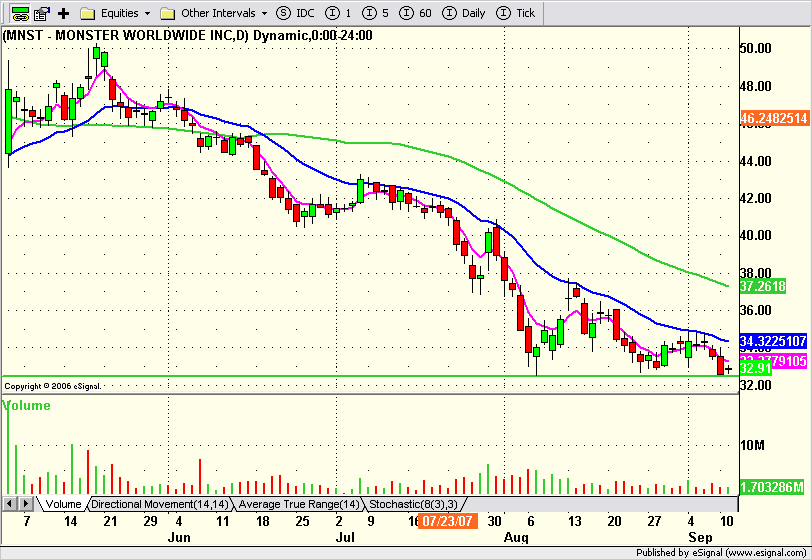
Task: Click the green 32.91 last price label
Action: point(756,368)
